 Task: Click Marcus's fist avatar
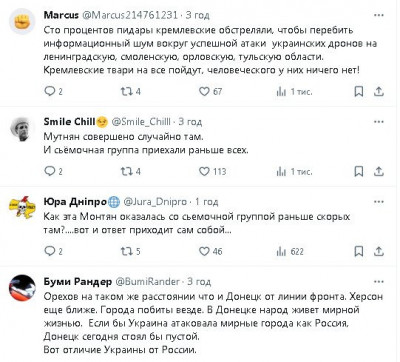[22, 22]
